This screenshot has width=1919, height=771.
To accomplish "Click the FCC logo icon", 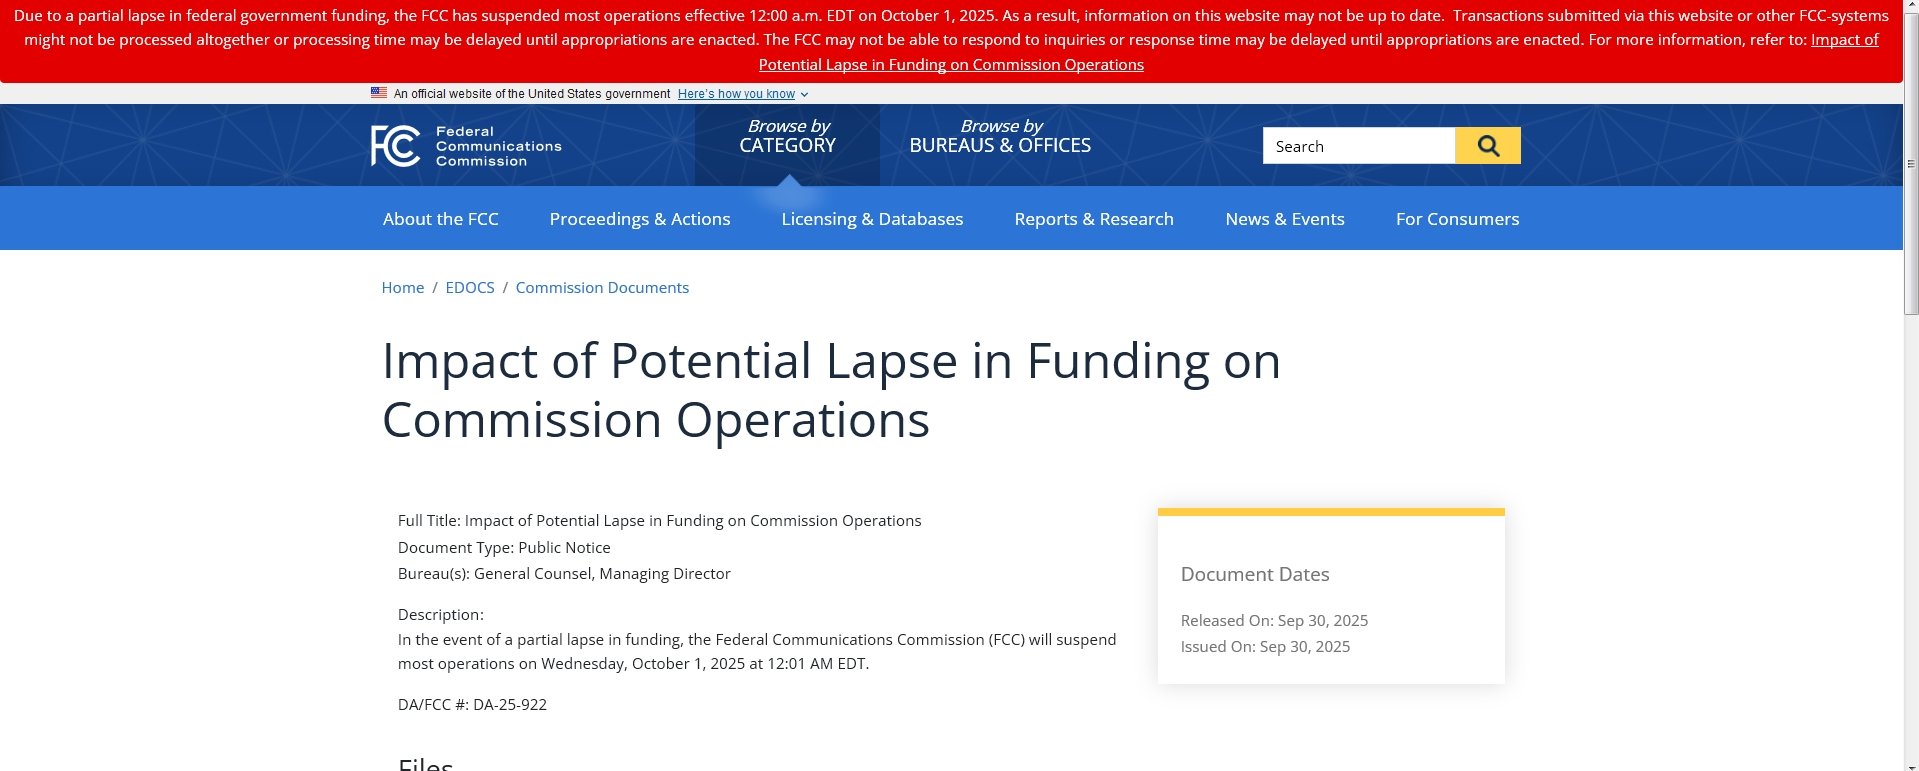I will click(x=395, y=146).
